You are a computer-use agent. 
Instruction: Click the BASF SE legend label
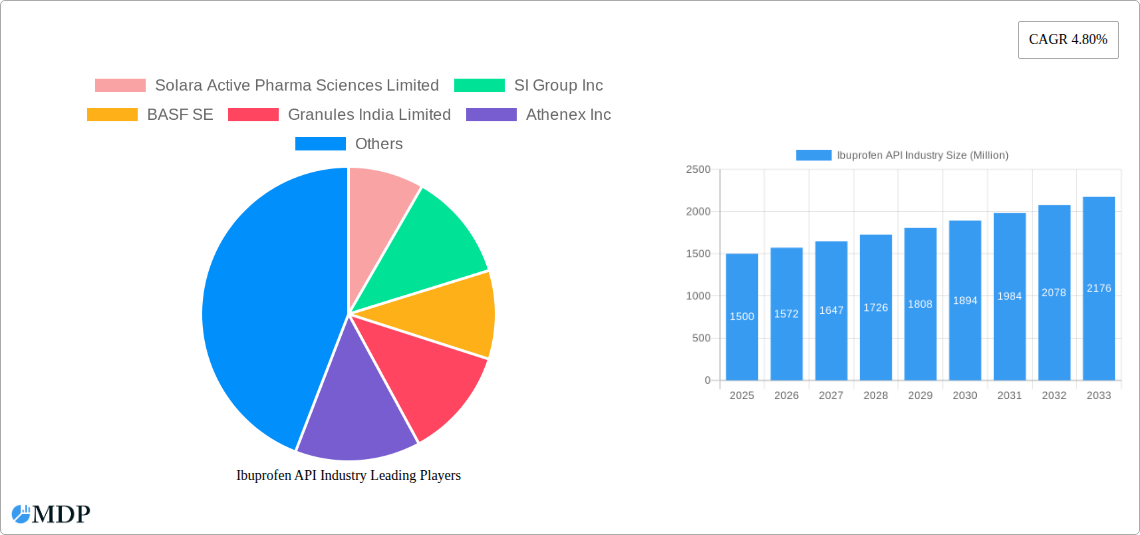pyautogui.click(x=180, y=114)
